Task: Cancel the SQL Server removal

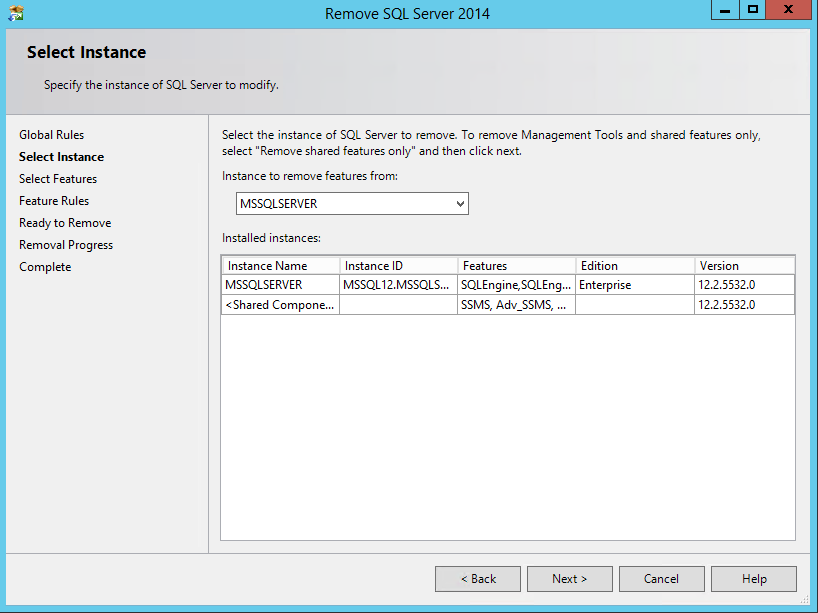Action: pyautogui.click(x=661, y=579)
